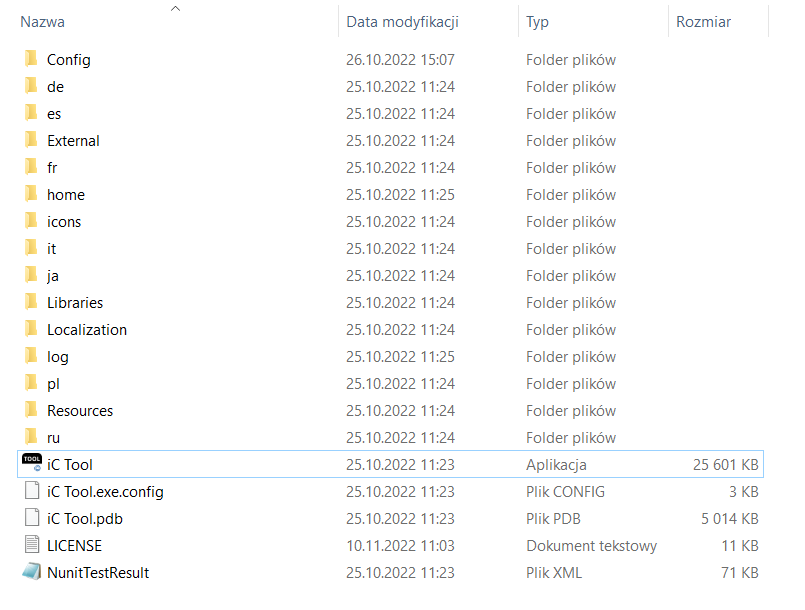Screen dimensions: 805x610
Task: Select the home folder name
Action: 66,194
